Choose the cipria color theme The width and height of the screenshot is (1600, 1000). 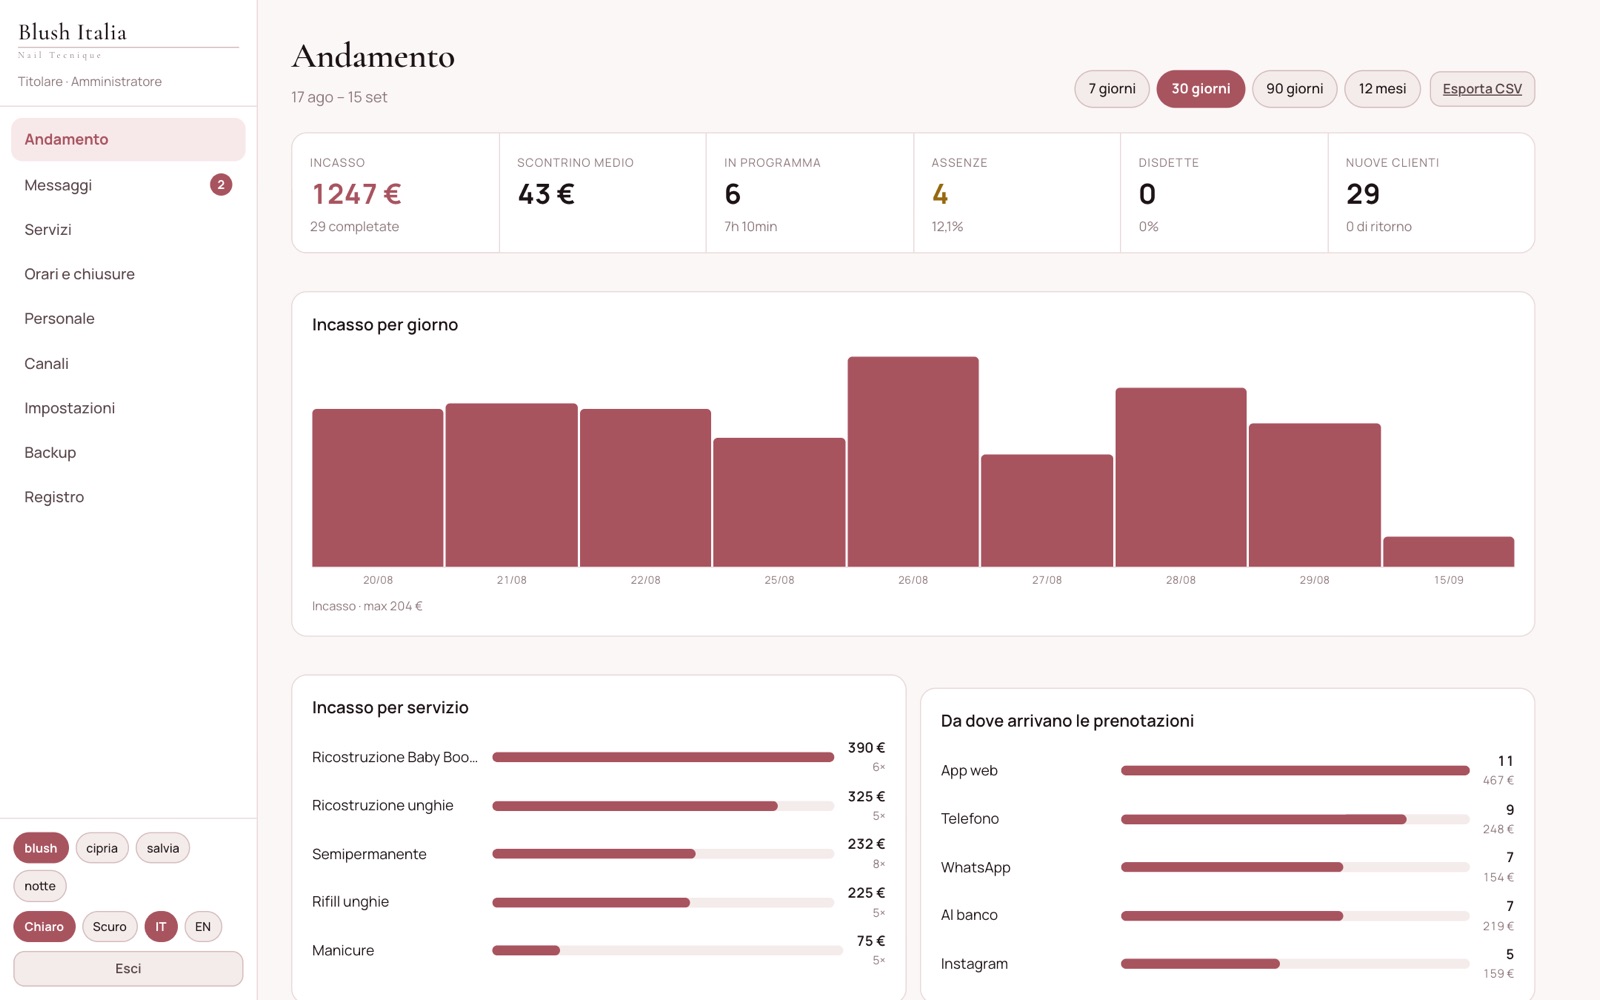coord(102,848)
